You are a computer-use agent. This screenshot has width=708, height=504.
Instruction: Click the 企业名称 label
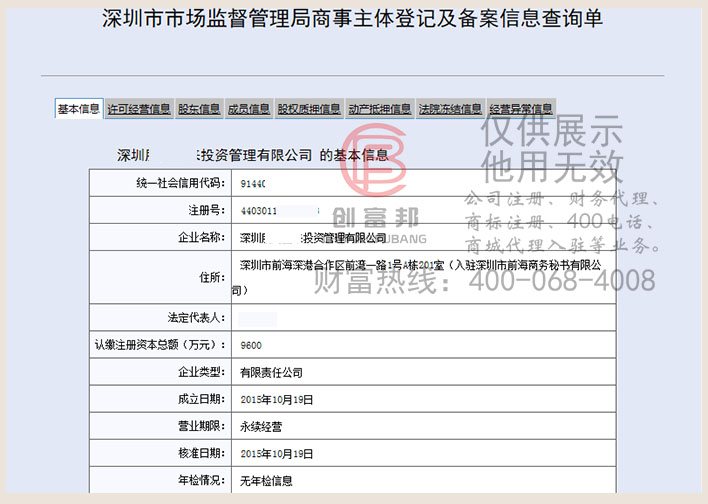201,237
